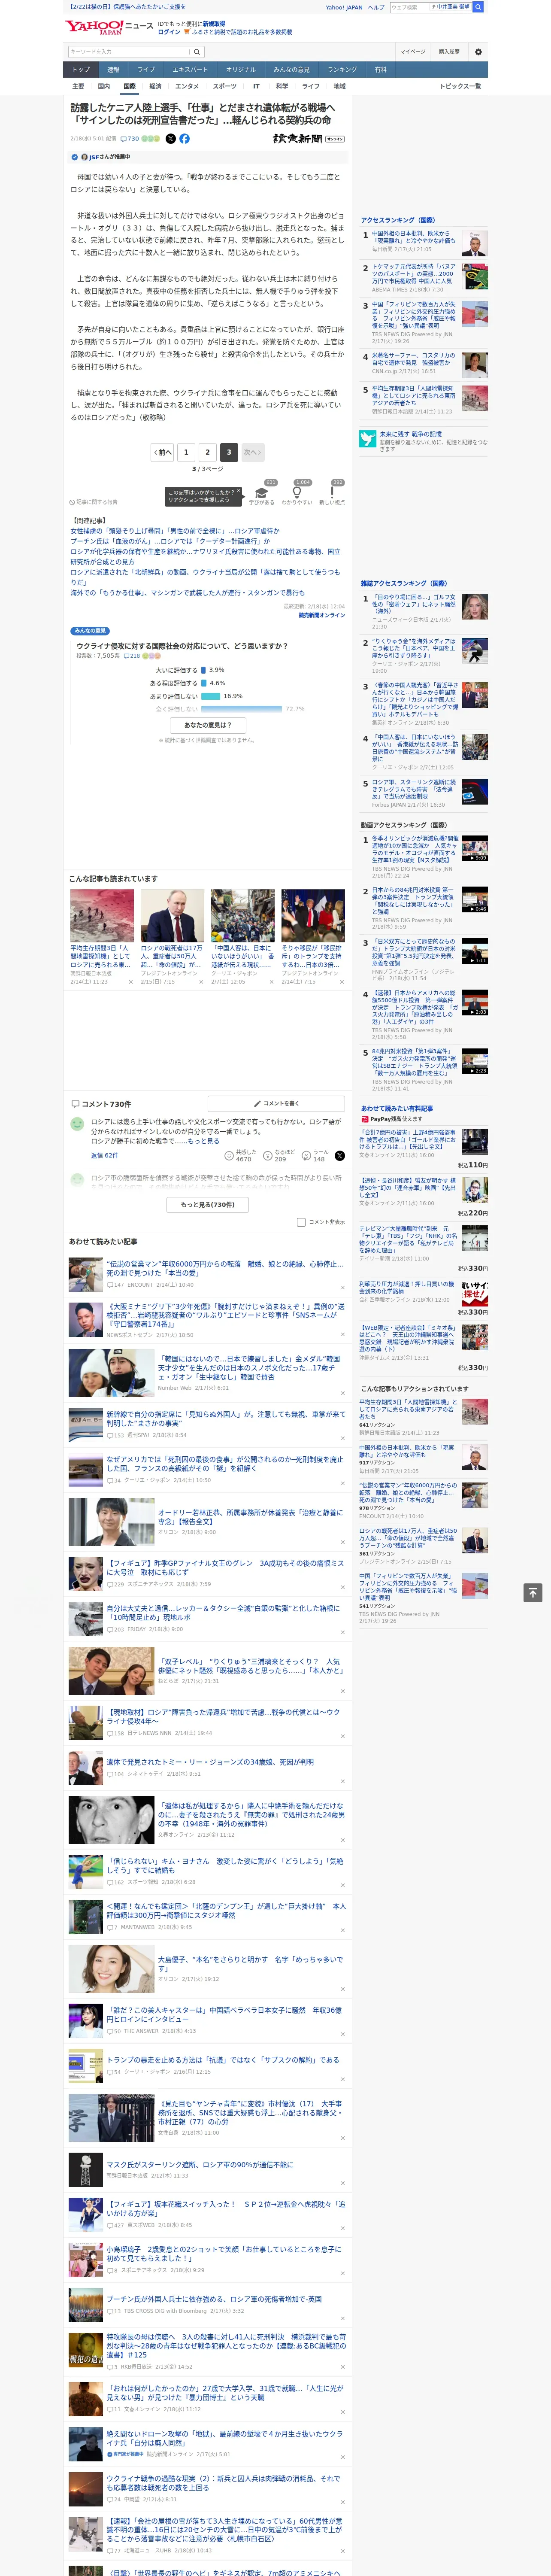This screenshot has width=551, height=2576.
Task: Click あなたの意見は？ poll button
Action: click(208, 725)
